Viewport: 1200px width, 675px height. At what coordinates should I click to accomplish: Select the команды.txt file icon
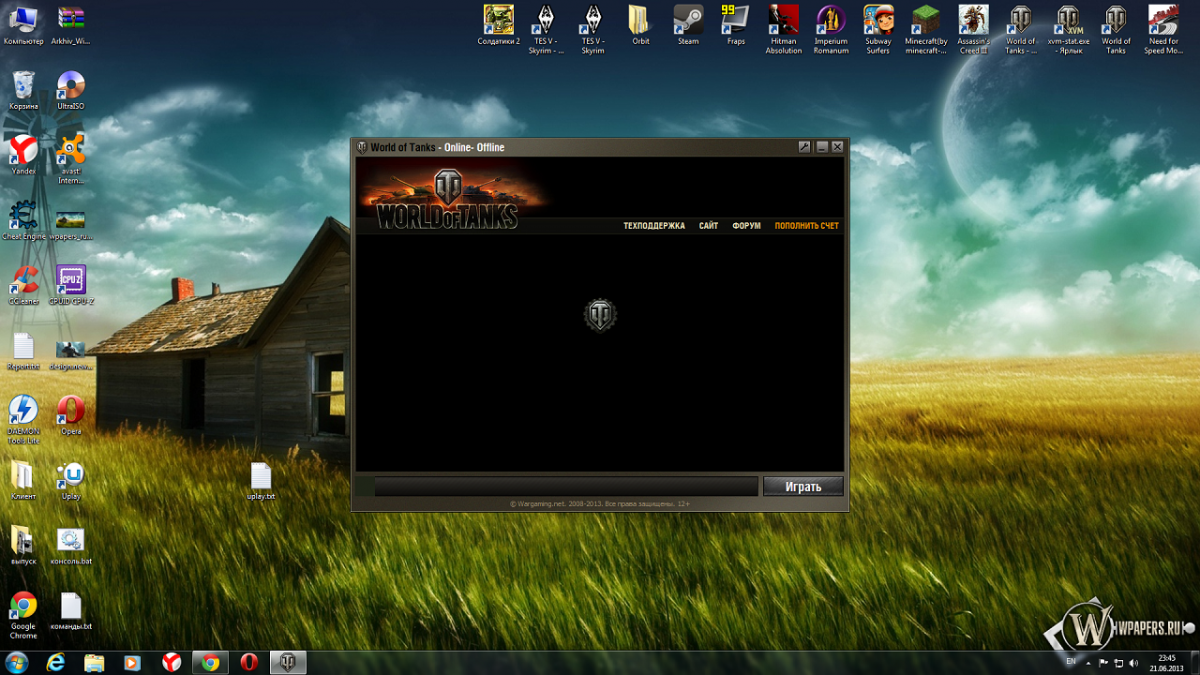coord(70,611)
